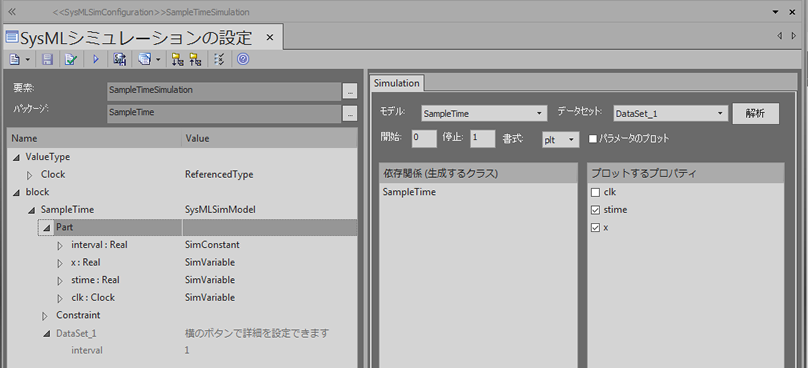808x368 pixels.
Task: Click the 依存関係 (生成するクラス) header
Action: 478,173
